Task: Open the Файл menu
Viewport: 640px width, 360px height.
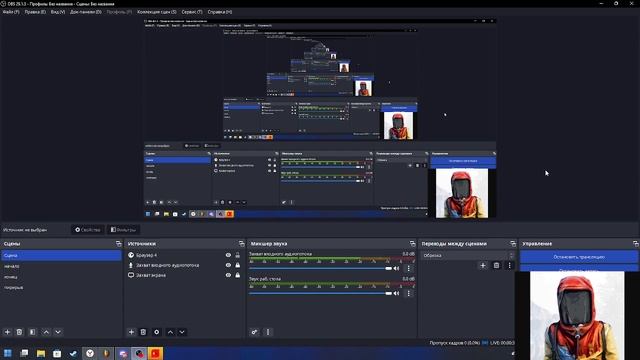Action: (x=11, y=12)
